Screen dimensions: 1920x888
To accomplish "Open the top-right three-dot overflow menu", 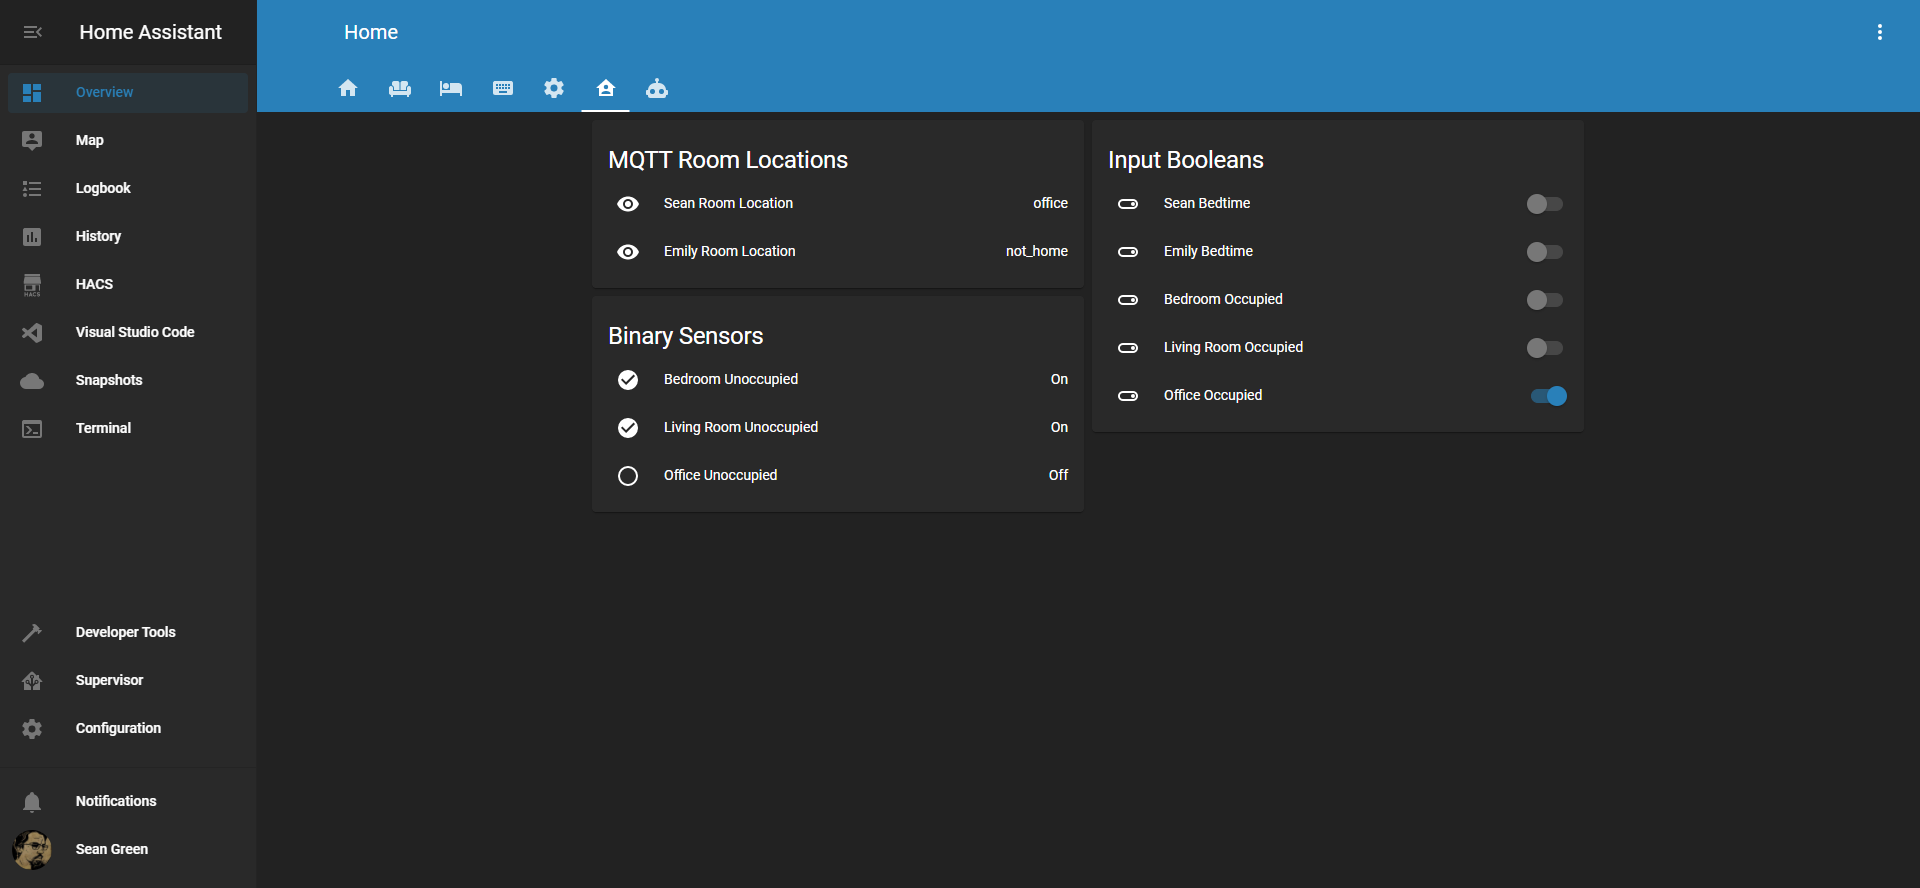I will [1880, 32].
